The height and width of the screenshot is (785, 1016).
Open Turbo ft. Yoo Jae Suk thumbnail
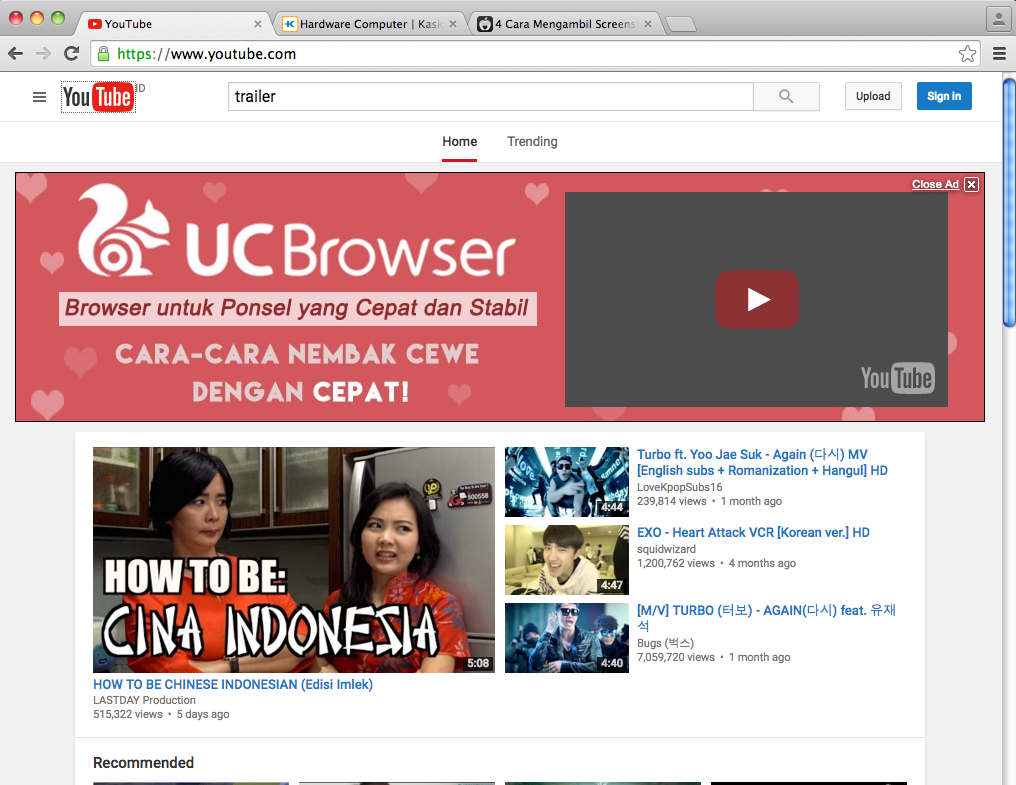[x=567, y=482]
